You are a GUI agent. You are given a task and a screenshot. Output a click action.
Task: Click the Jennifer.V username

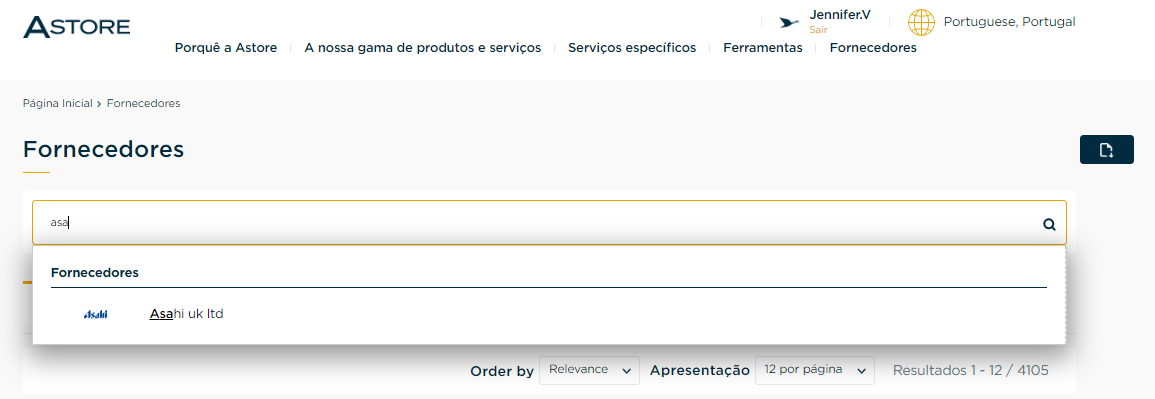click(840, 15)
